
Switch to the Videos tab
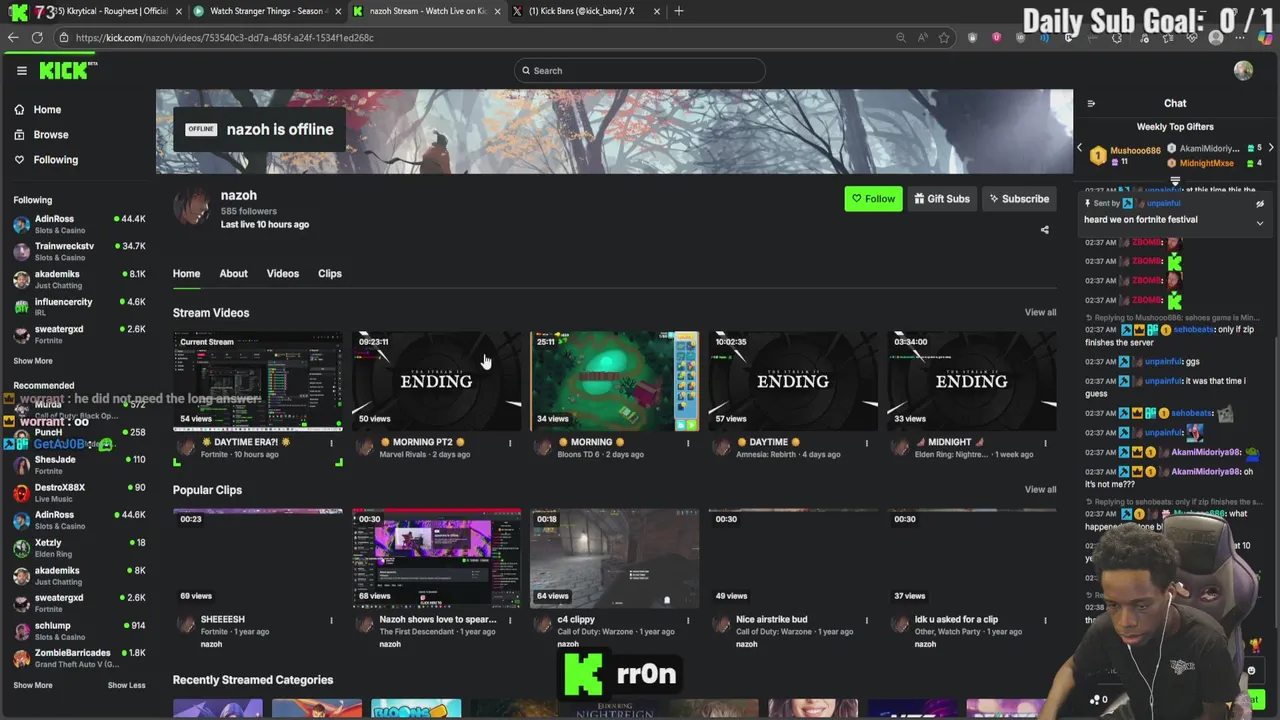click(x=282, y=273)
